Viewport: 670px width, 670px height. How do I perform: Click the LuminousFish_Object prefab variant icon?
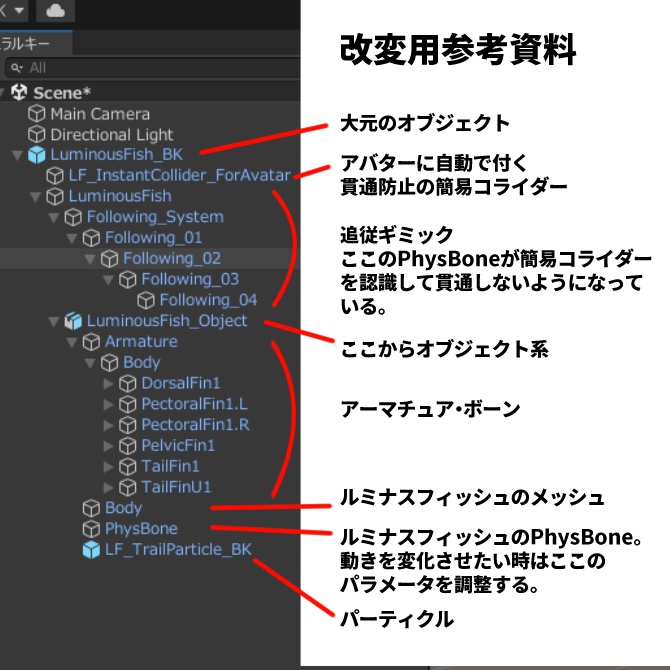tap(73, 321)
